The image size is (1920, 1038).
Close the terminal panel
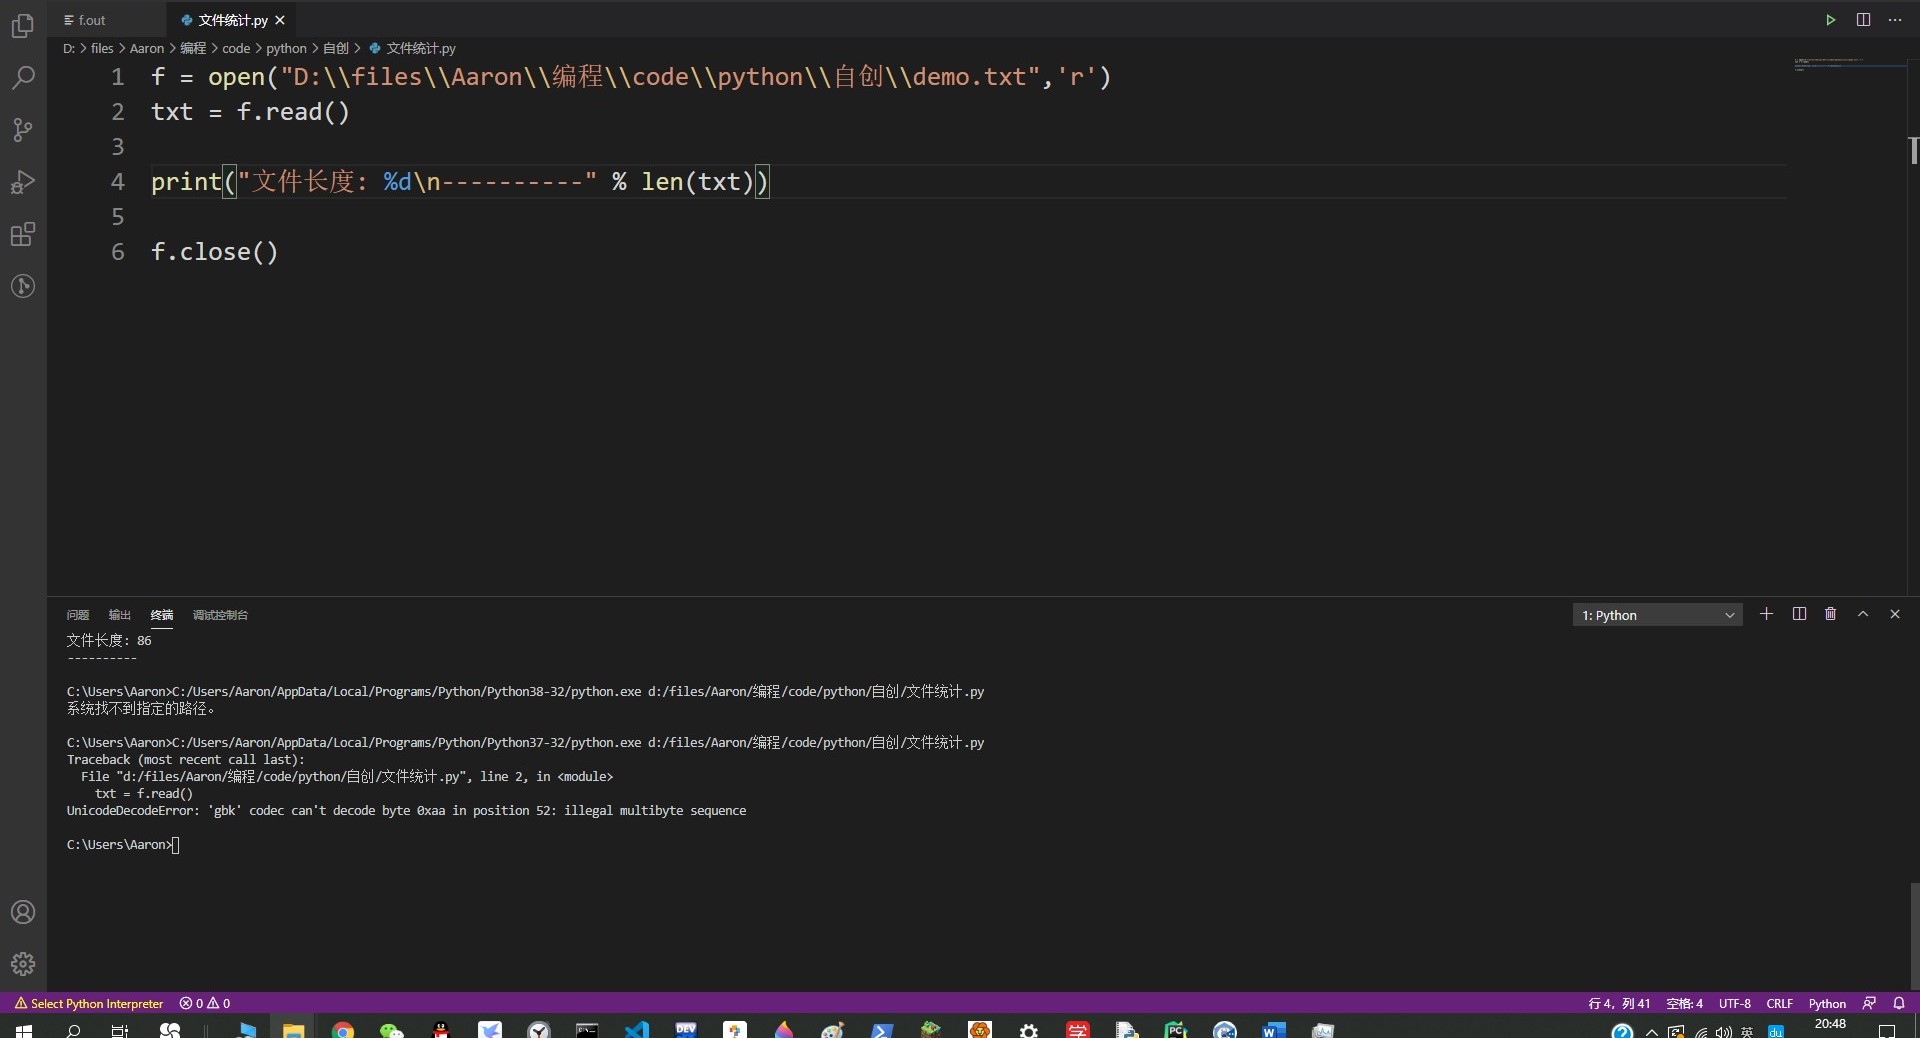pyautogui.click(x=1894, y=614)
